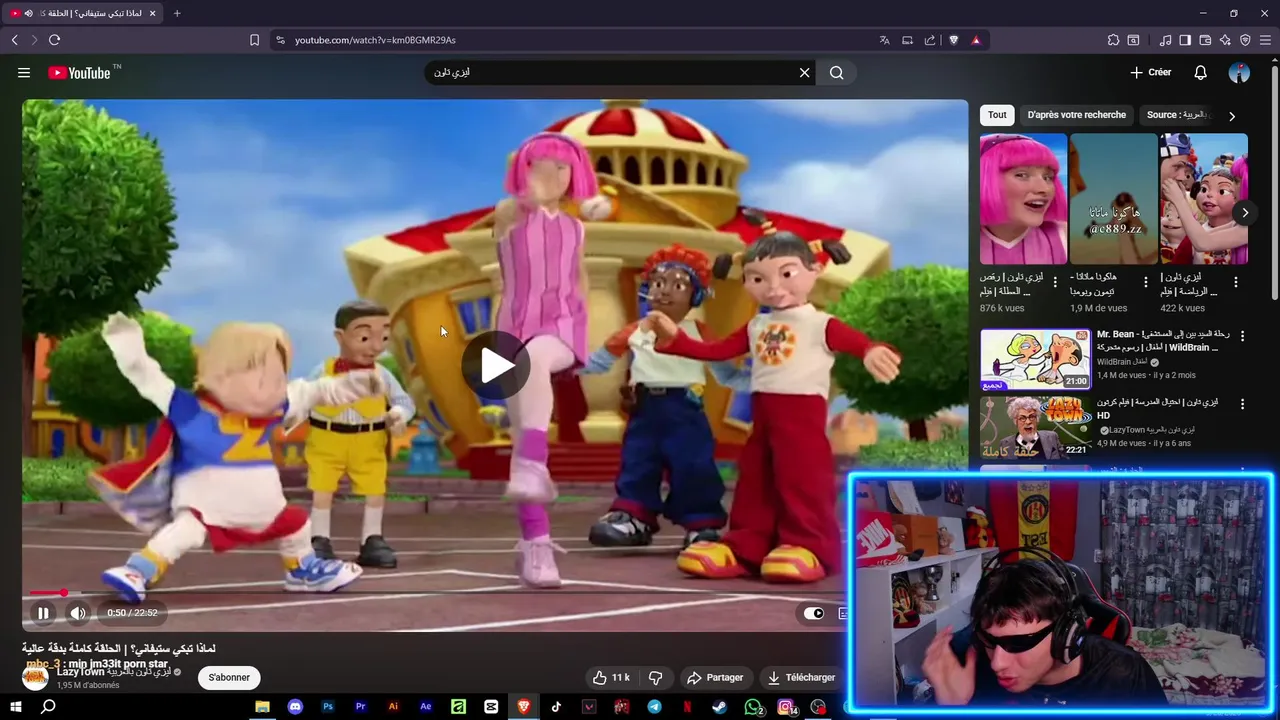Open options menu for 4,9 M vues video
Screen dimensions: 1280x720
pyautogui.click(x=1243, y=404)
